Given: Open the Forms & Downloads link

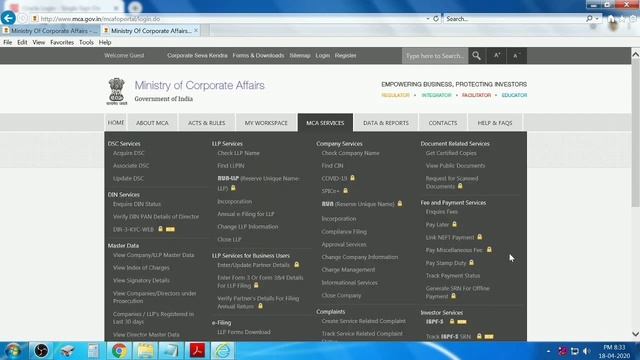Looking at the screenshot, I should [258, 56].
